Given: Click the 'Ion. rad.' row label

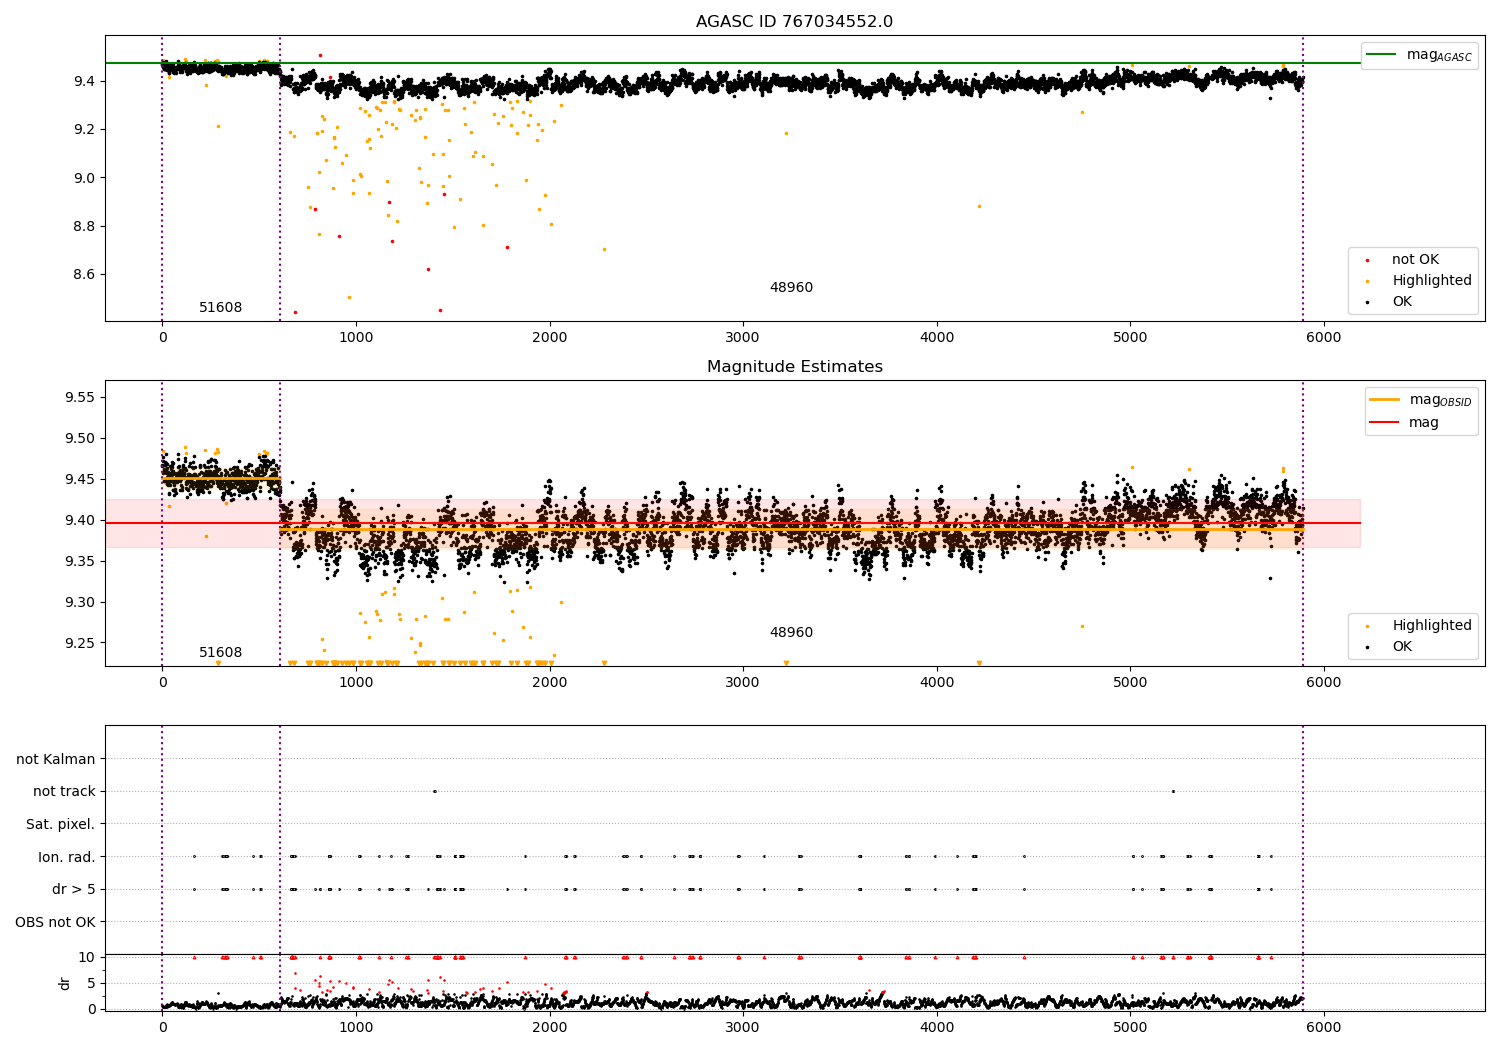Looking at the screenshot, I should (x=67, y=857).
